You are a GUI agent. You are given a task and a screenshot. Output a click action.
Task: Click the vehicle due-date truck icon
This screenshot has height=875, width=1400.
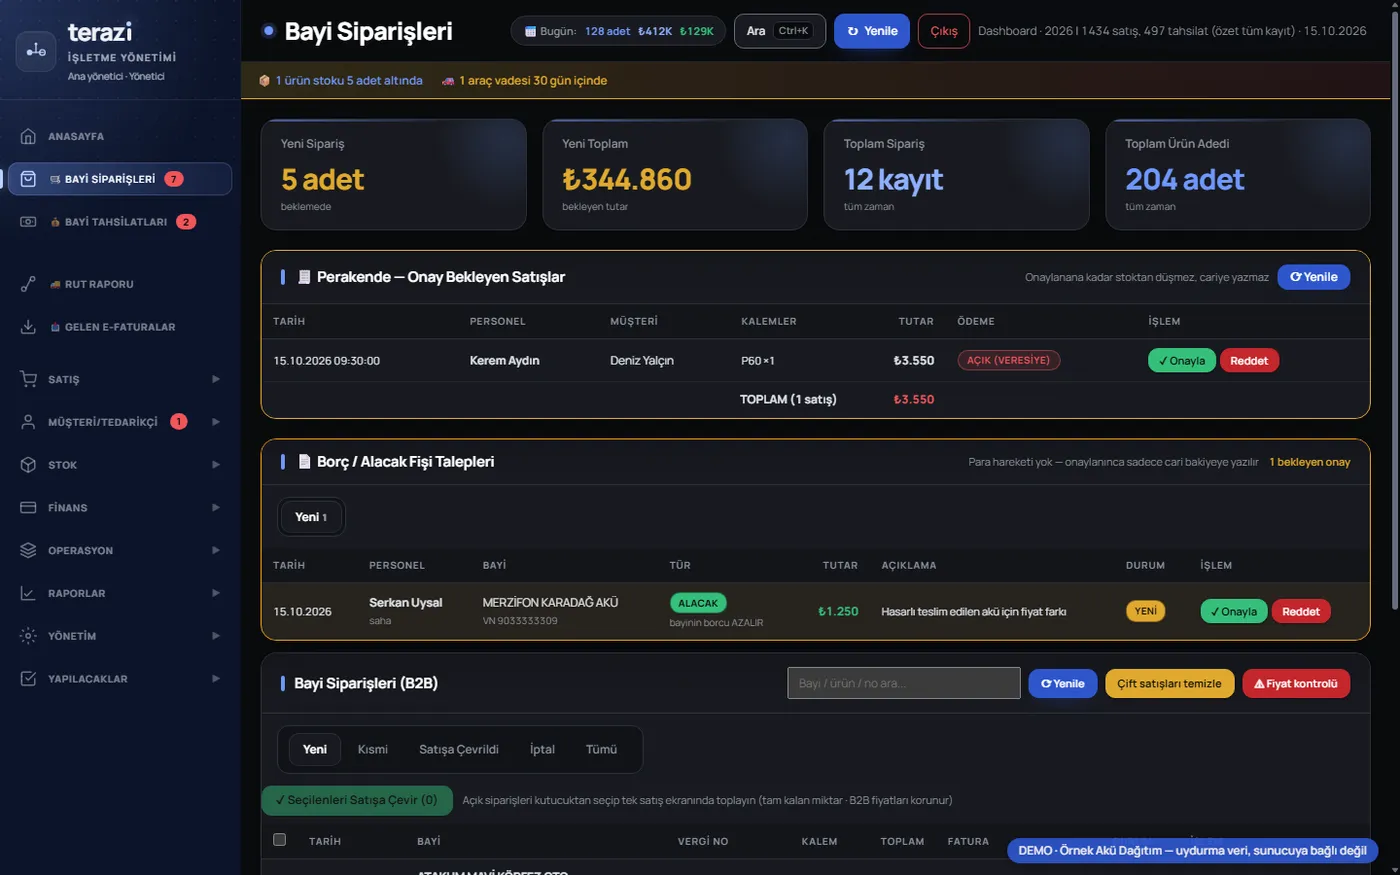pyautogui.click(x=448, y=81)
